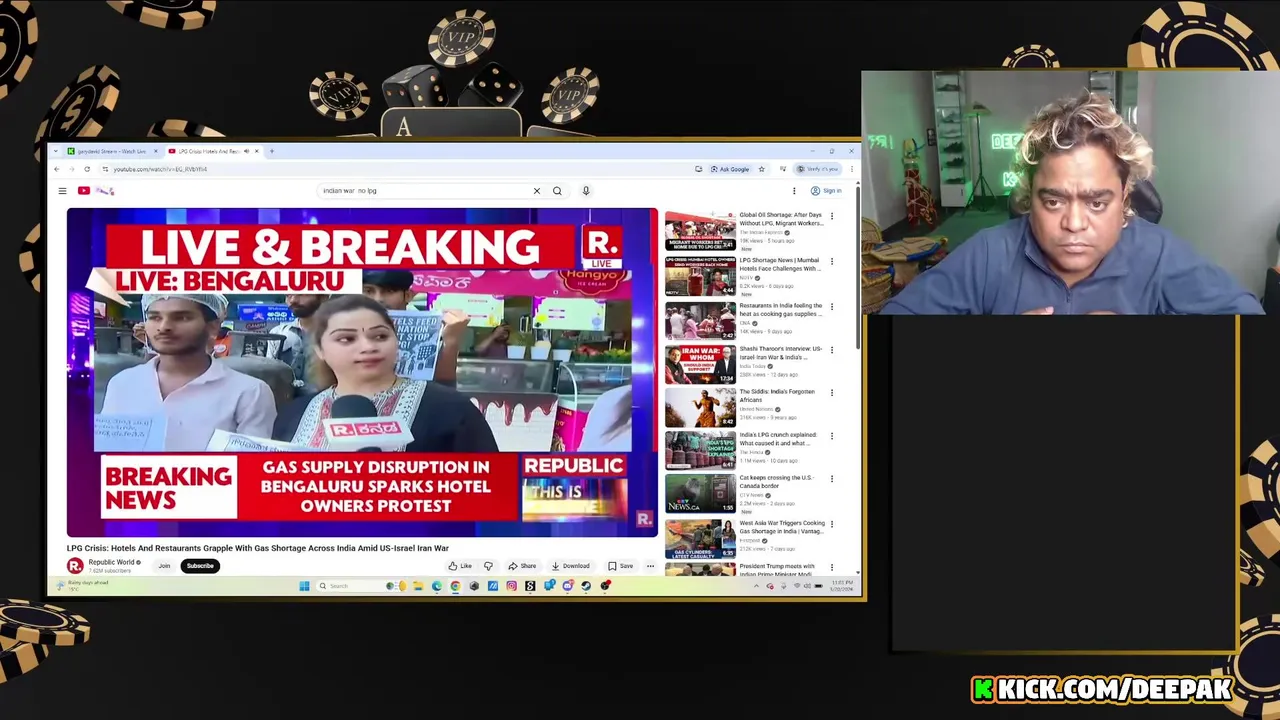The height and width of the screenshot is (720, 1280).
Task: Open Chrome three-dot menu
Action: tap(852, 169)
